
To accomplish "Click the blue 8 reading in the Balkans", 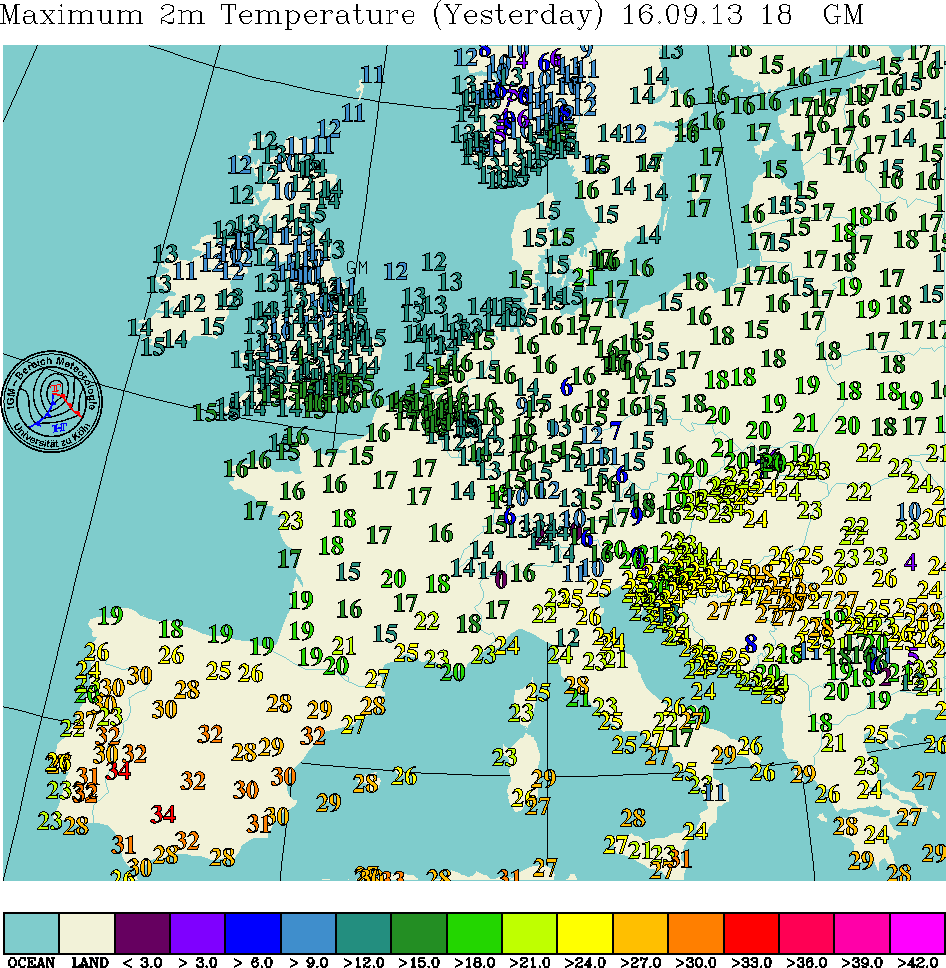I will coord(750,643).
